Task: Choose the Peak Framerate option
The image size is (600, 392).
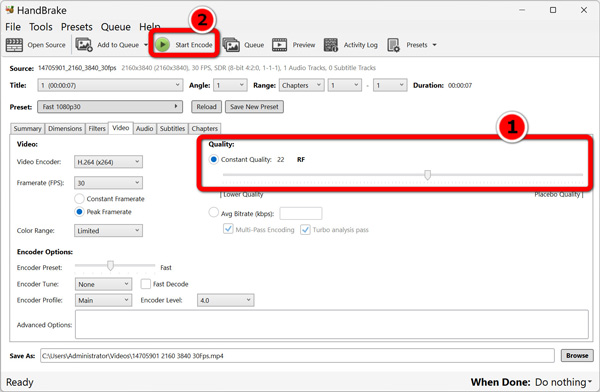Action: point(79,212)
